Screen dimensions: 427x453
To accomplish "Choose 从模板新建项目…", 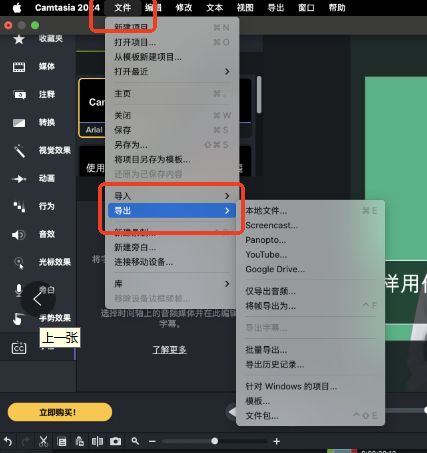I will [x=172, y=57].
